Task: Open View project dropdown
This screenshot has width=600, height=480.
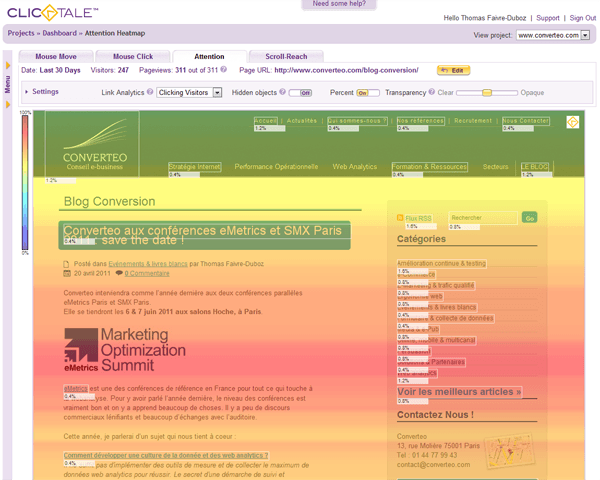Action: [553, 35]
